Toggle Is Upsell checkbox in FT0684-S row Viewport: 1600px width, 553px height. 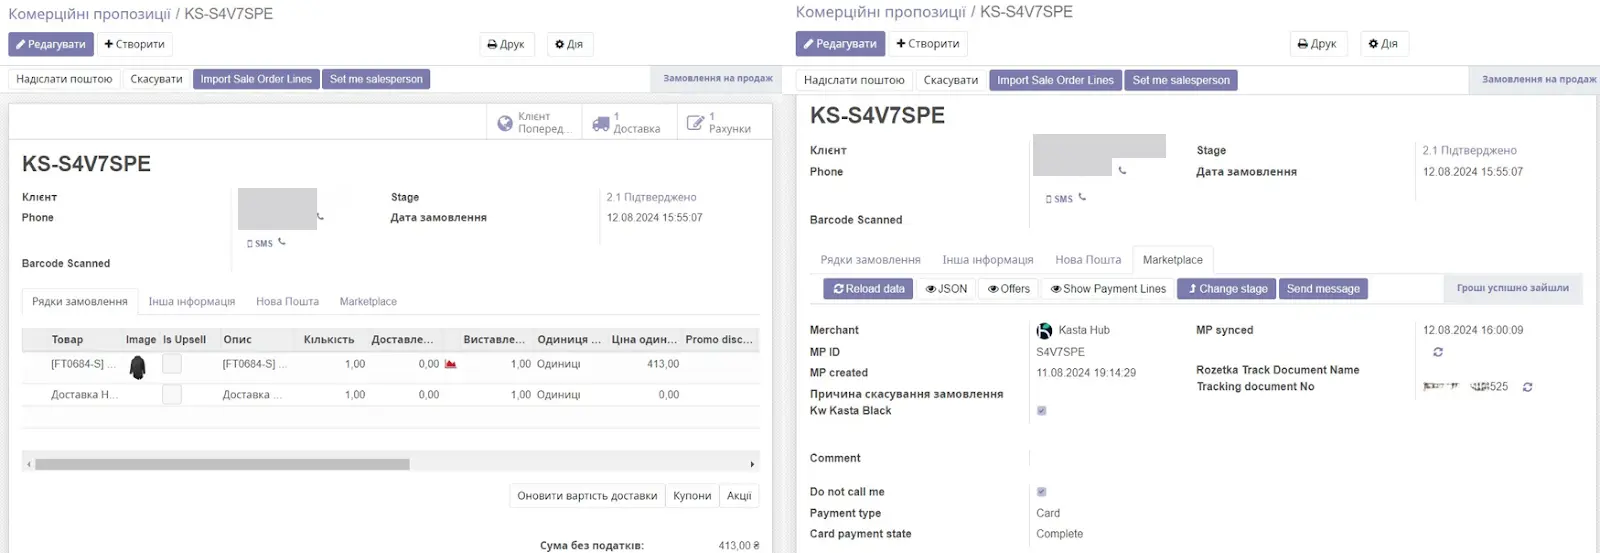(172, 364)
